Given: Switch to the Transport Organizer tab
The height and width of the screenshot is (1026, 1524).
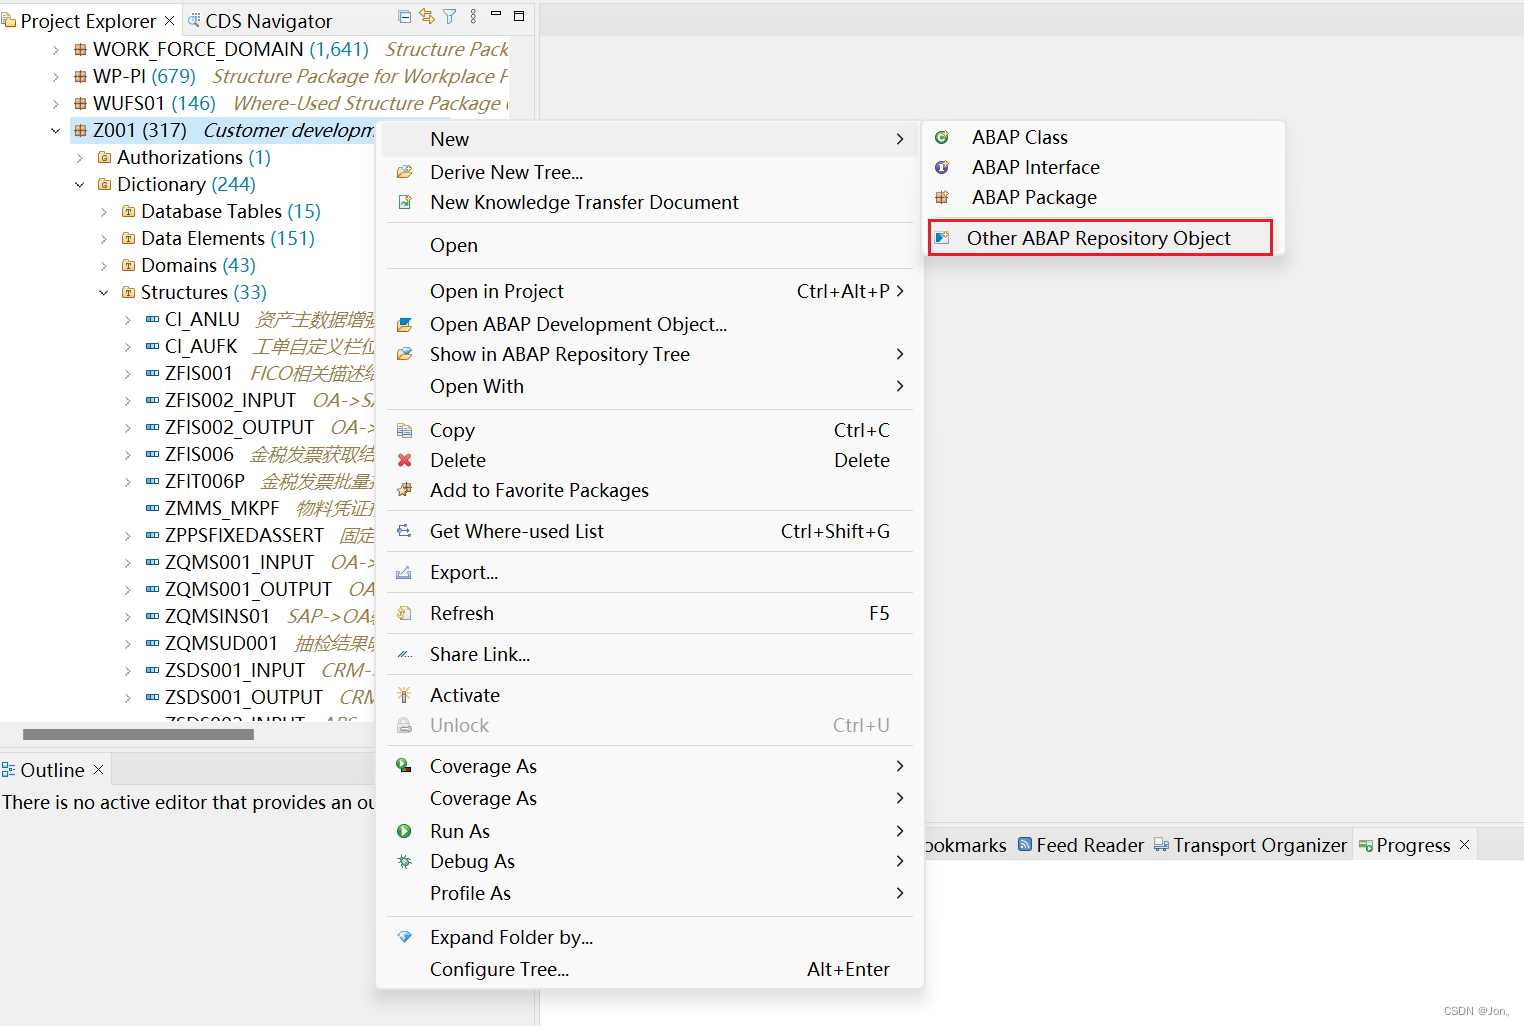Looking at the screenshot, I should pyautogui.click(x=1250, y=845).
